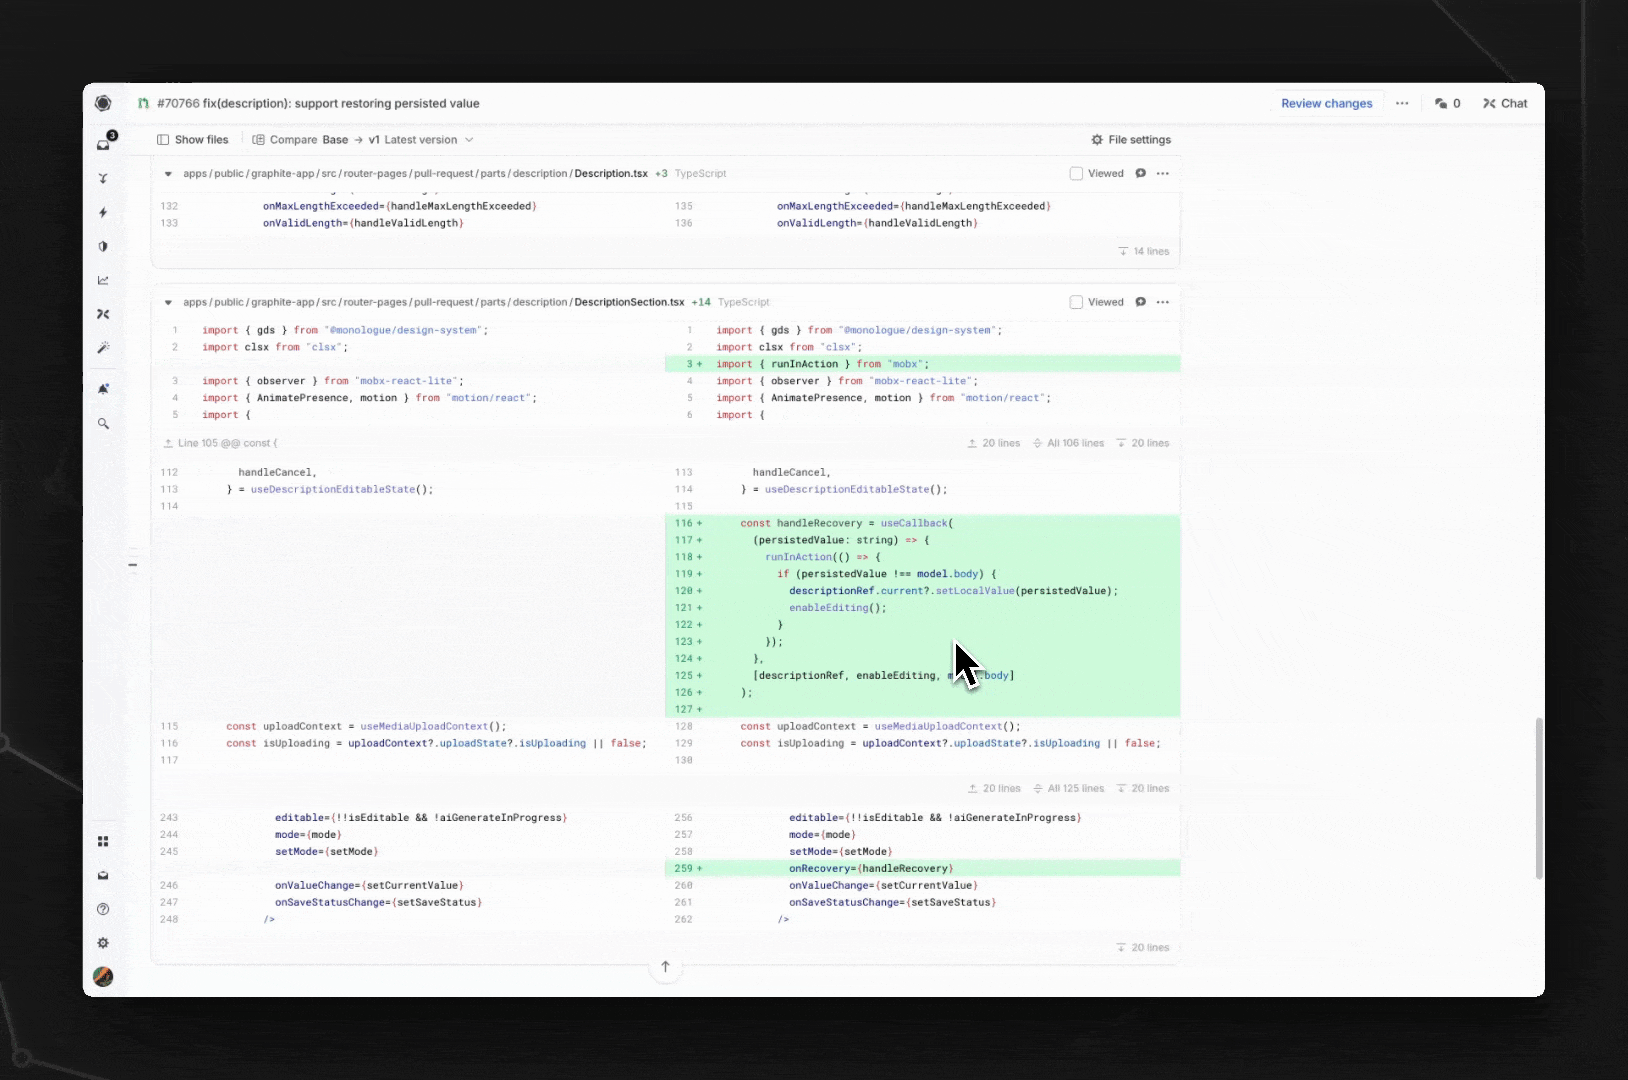Screen dimensions: 1628x1080
Task: Mark DescriptionSection.tsx as Viewed
Action: (x=1076, y=302)
